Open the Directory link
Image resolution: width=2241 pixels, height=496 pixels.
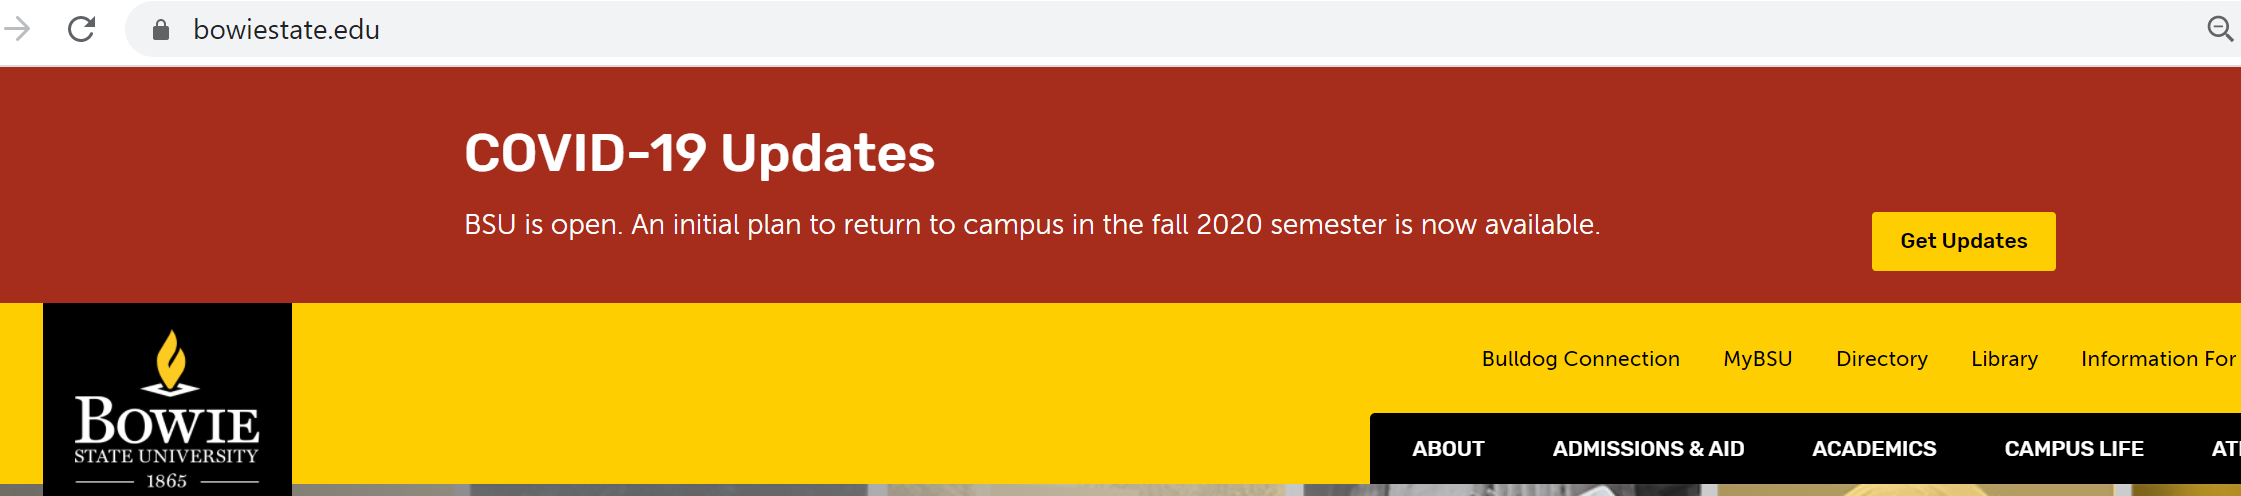pos(1881,359)
